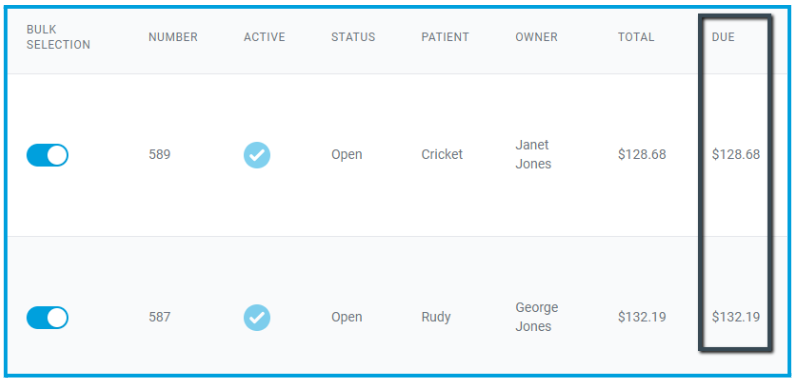Click the DUE column header

click(x=723, y=37)
